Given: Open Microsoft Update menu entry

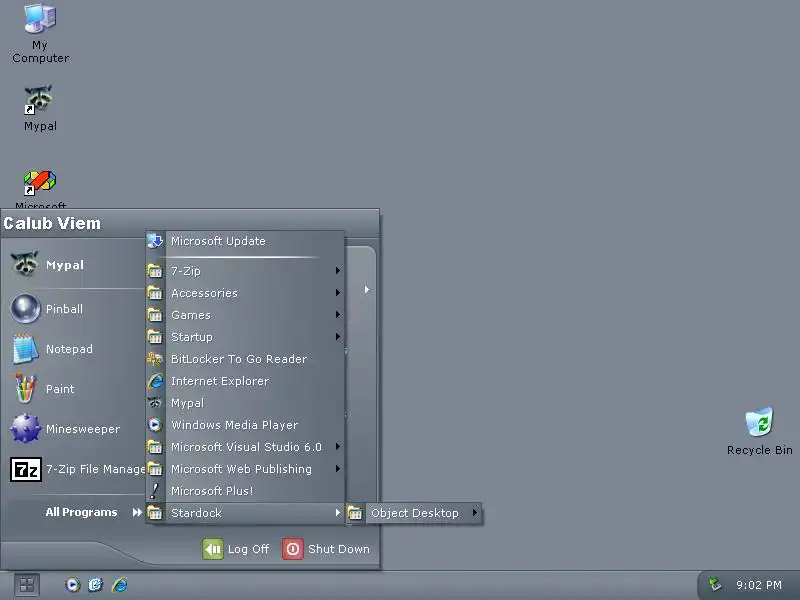Looking at the screenshot, I should click(245, 241).
